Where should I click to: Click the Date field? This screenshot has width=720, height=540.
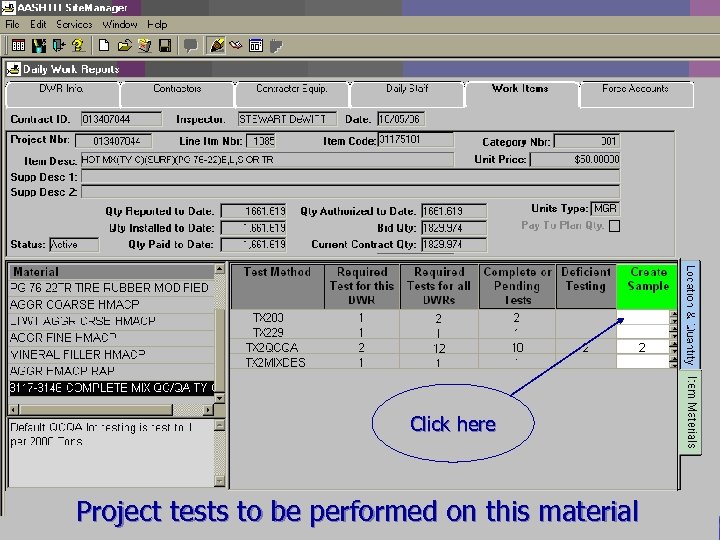point(401,119)
